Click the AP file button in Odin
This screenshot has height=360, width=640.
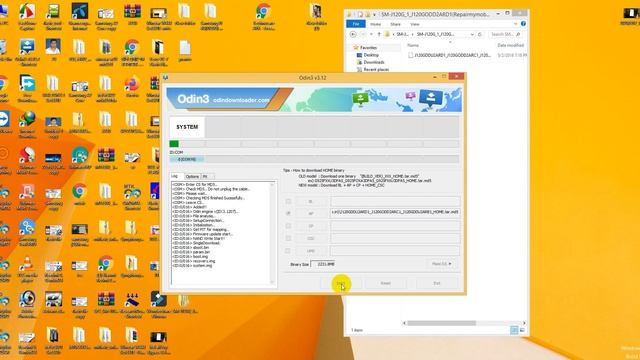pos(311,213)
